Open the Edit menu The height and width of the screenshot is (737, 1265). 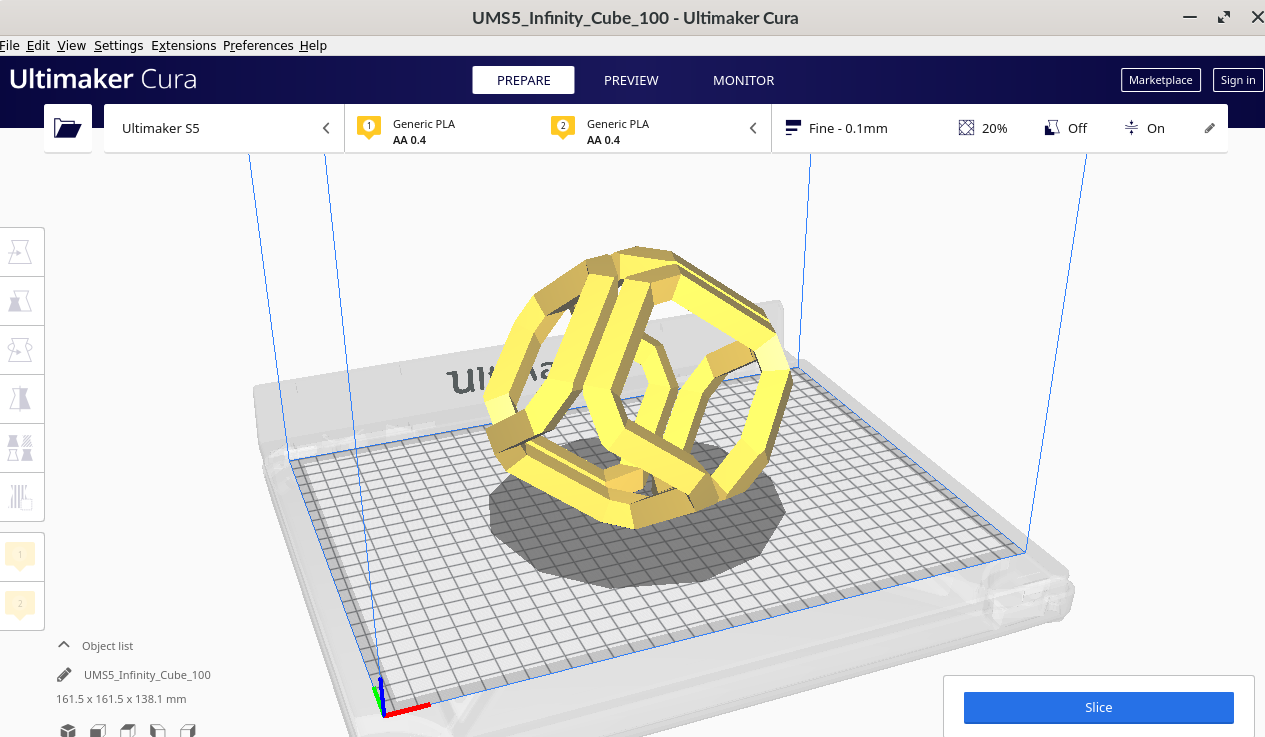click(x=38, y=46)
